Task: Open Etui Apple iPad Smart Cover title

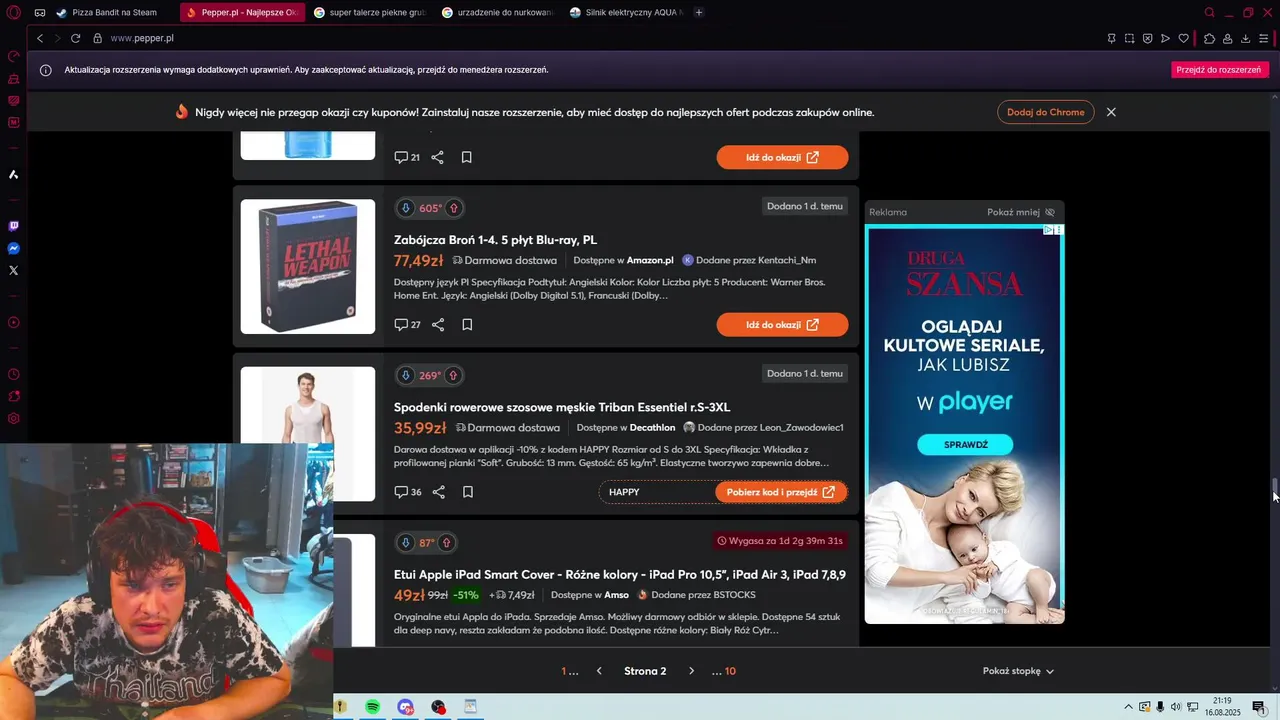Action: coord(620,574)
